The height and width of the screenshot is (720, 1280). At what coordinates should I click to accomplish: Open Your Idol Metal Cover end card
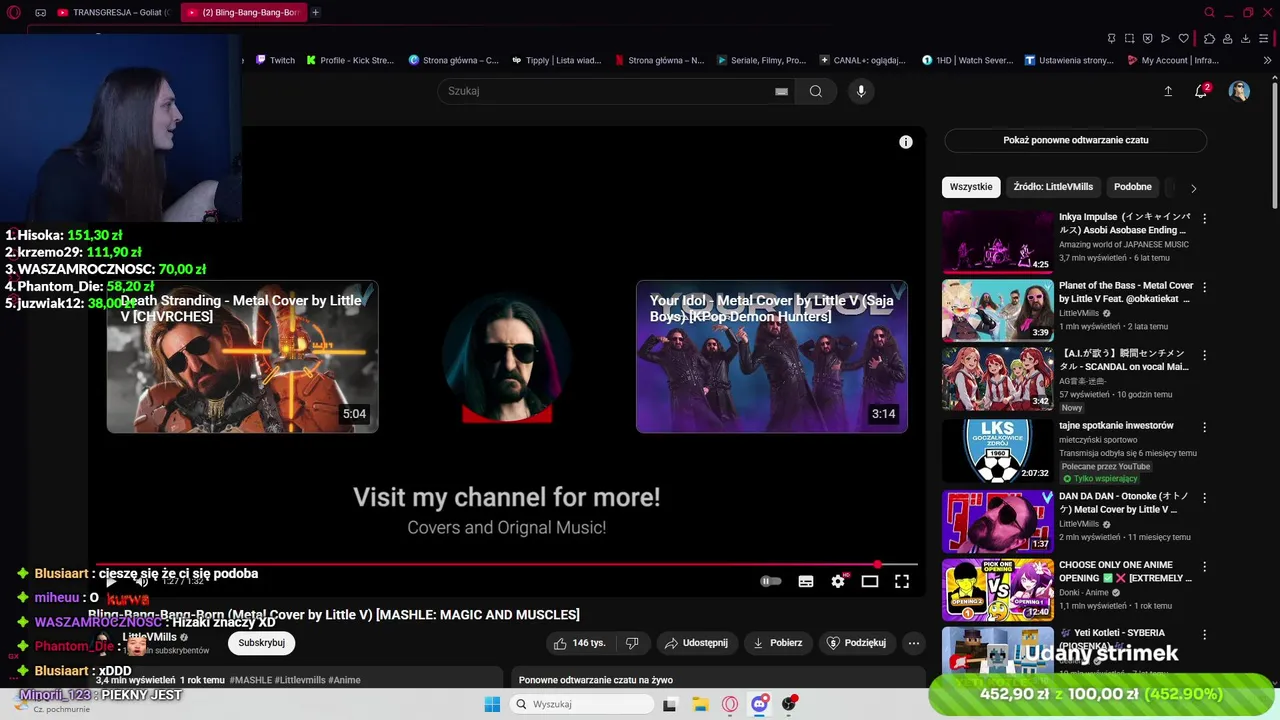[772, 357]
